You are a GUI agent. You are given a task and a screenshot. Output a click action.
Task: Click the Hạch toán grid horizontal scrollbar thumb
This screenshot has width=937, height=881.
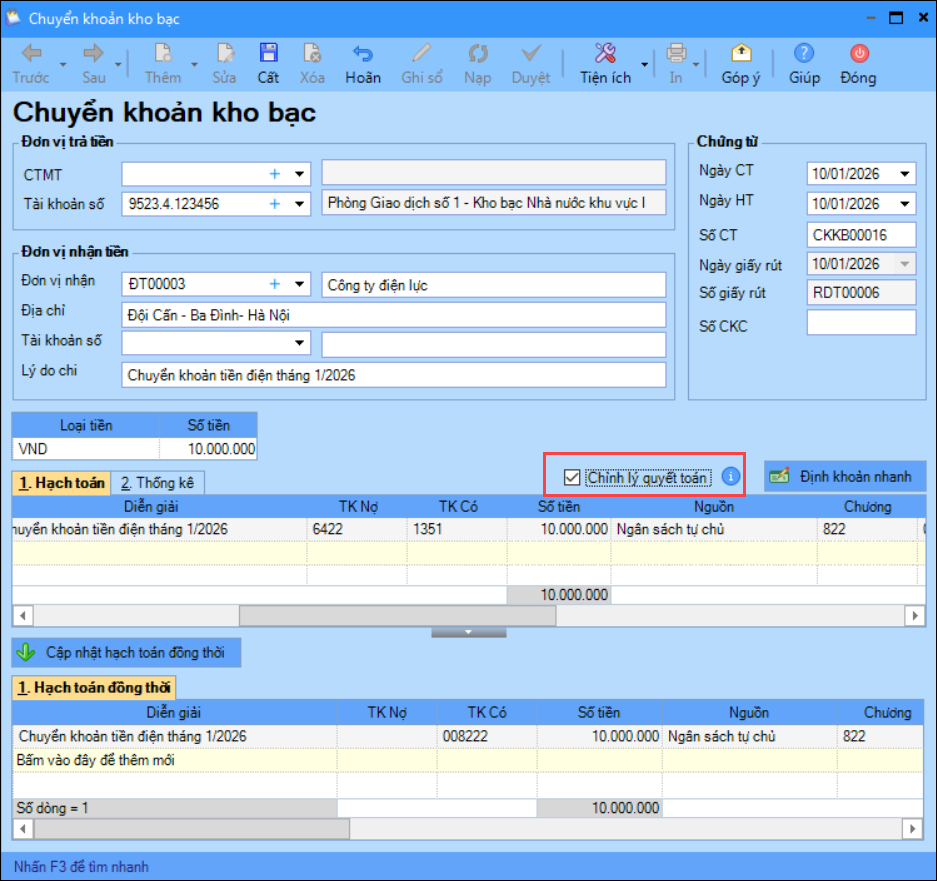396,615
